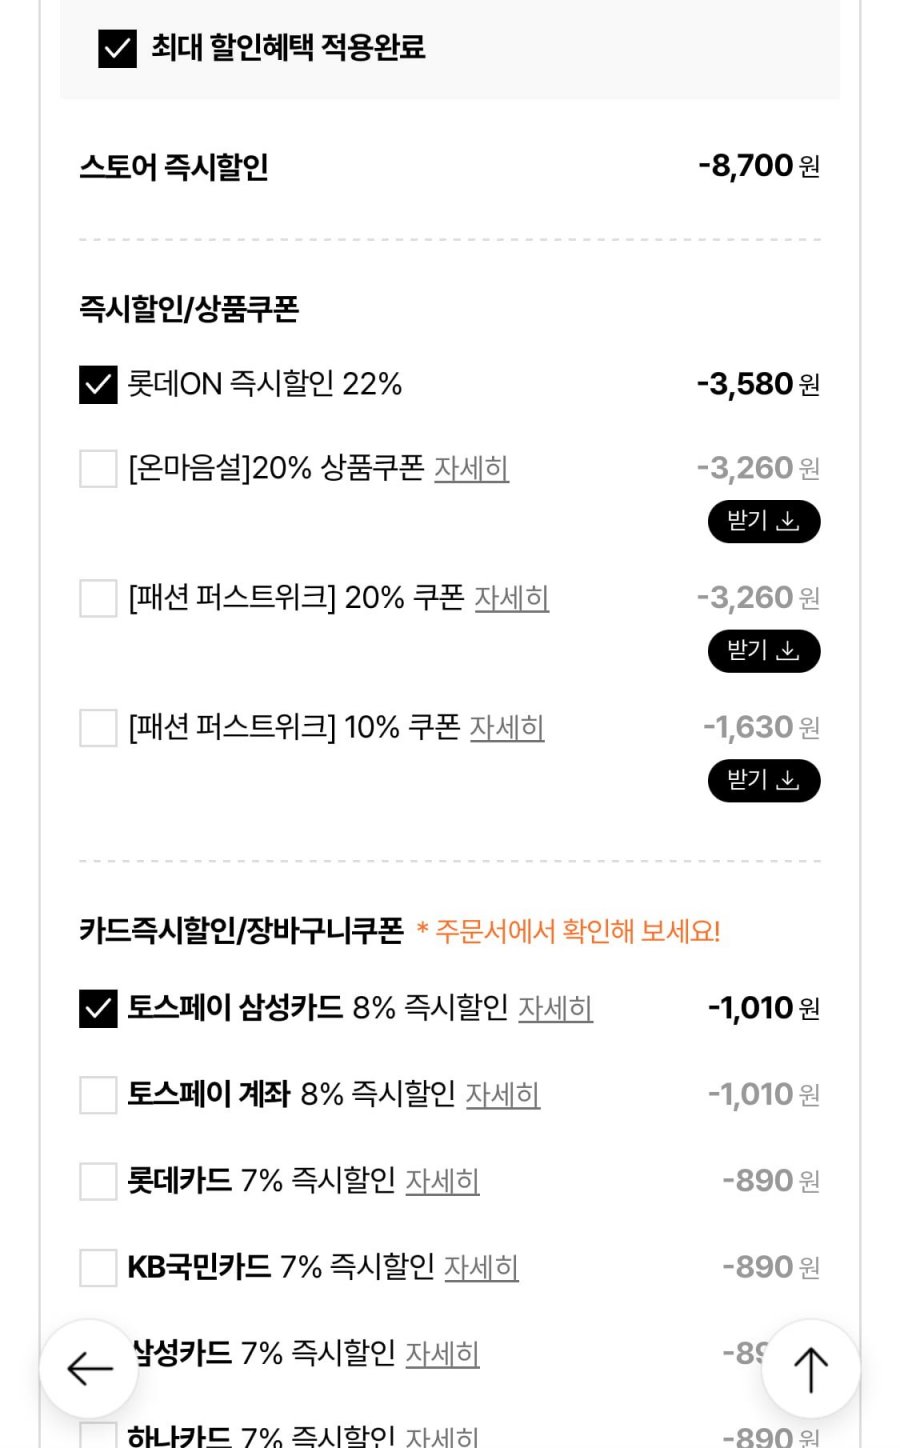Check the 패션 퍼스트위크 10% 쿠폰 box
Image resolution: width=900 pixels, height=1448 pixels.
click(x=98, y=728)
